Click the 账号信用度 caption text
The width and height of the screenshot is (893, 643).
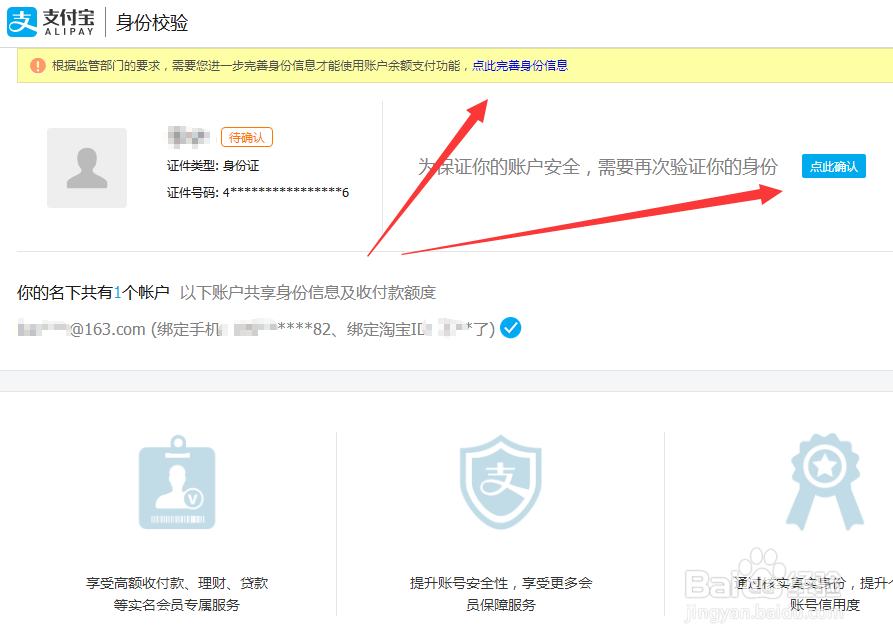click(825, 605)
